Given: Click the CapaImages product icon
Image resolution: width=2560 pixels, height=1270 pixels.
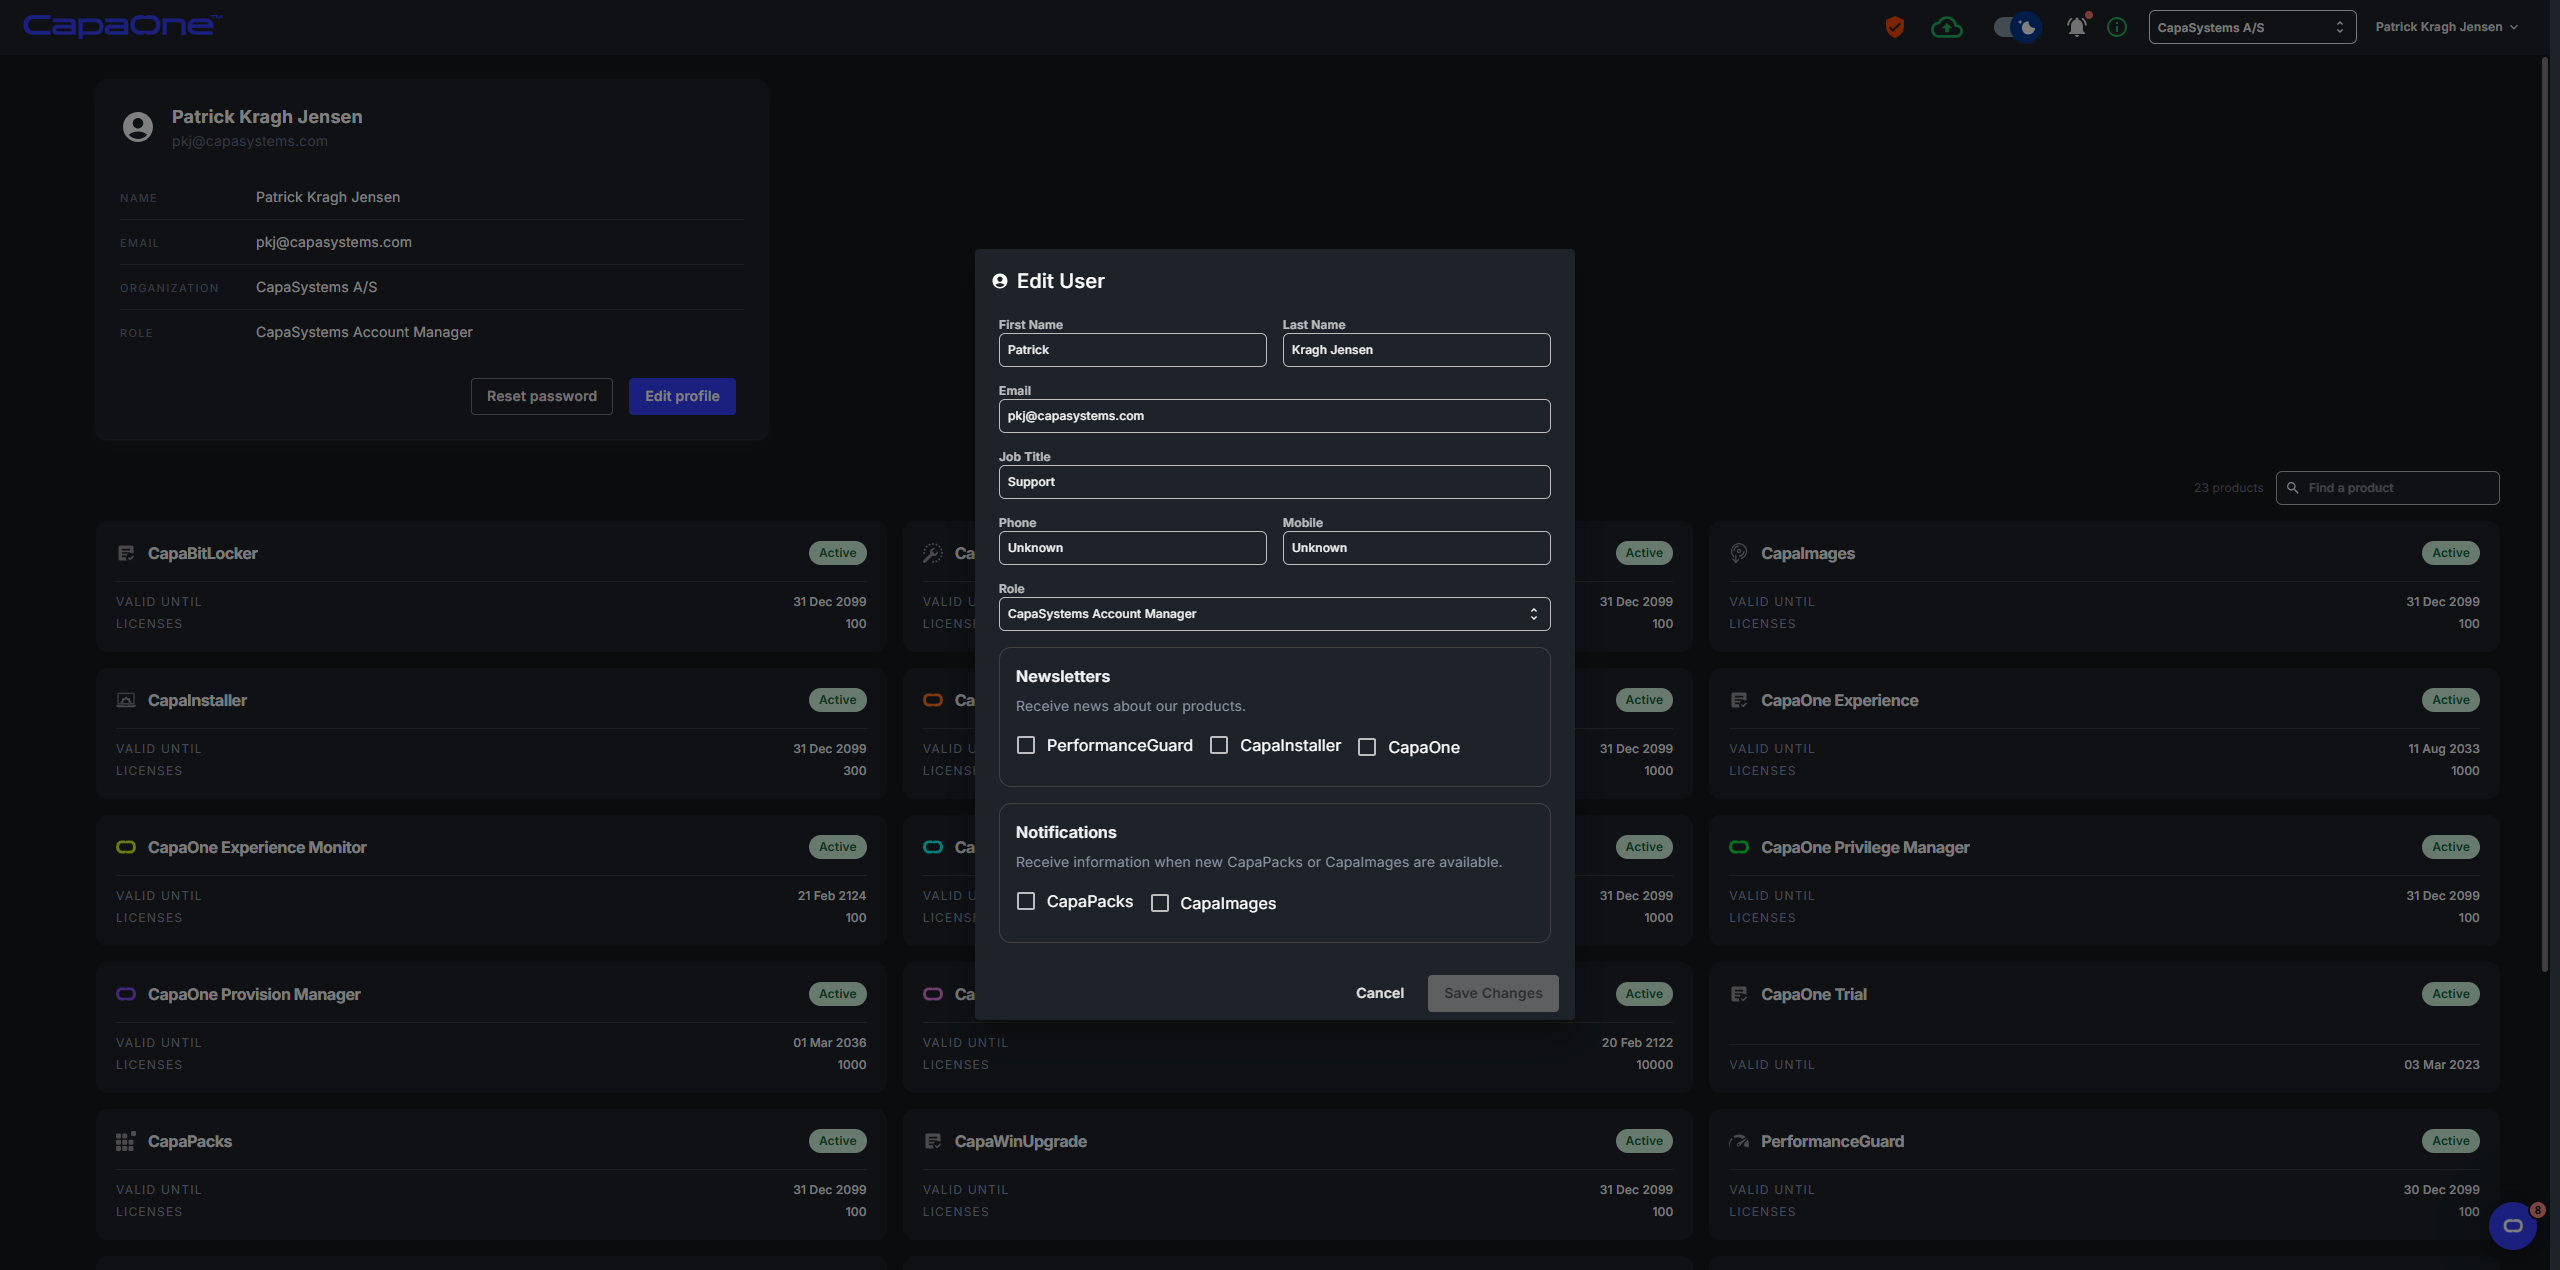Looking at the screenshot, I should (x=1739, y=553).
